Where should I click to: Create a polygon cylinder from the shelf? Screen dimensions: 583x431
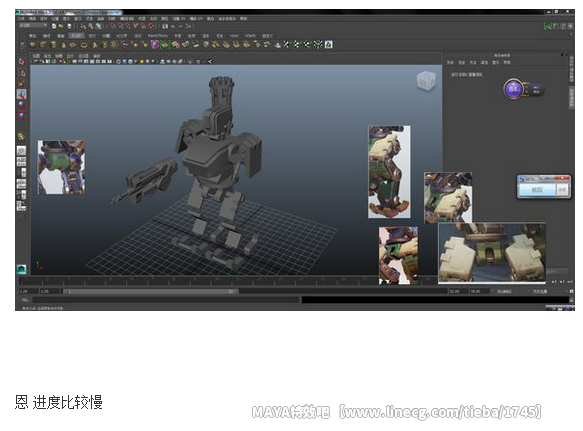(53, 45)
